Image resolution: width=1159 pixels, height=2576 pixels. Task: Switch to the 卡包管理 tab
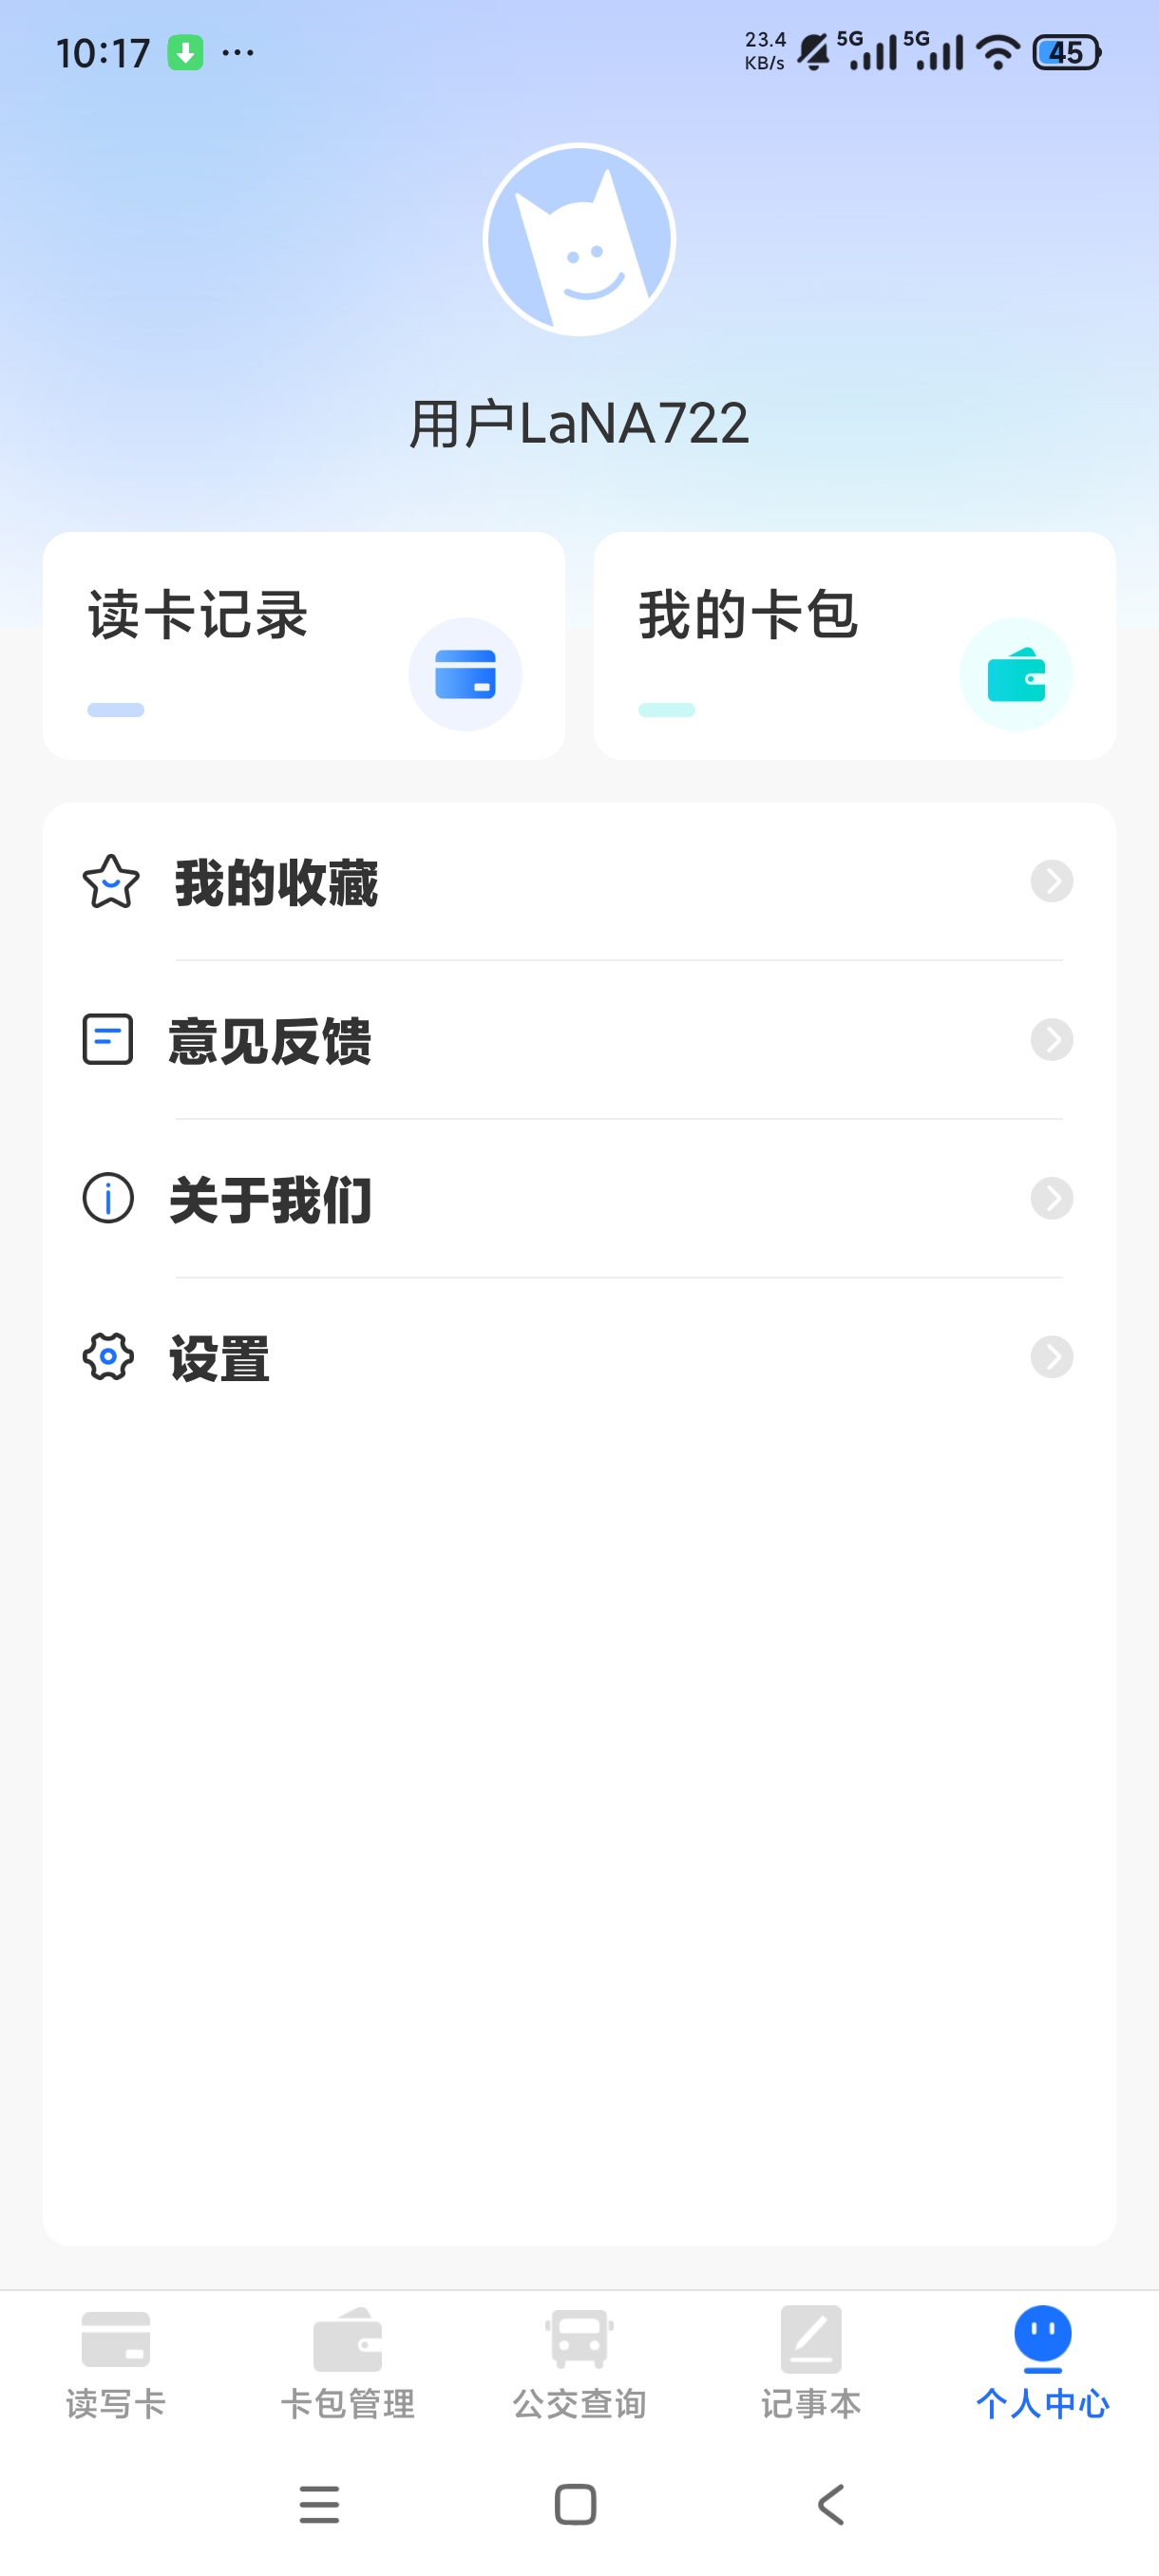[x=348, y=2364]
